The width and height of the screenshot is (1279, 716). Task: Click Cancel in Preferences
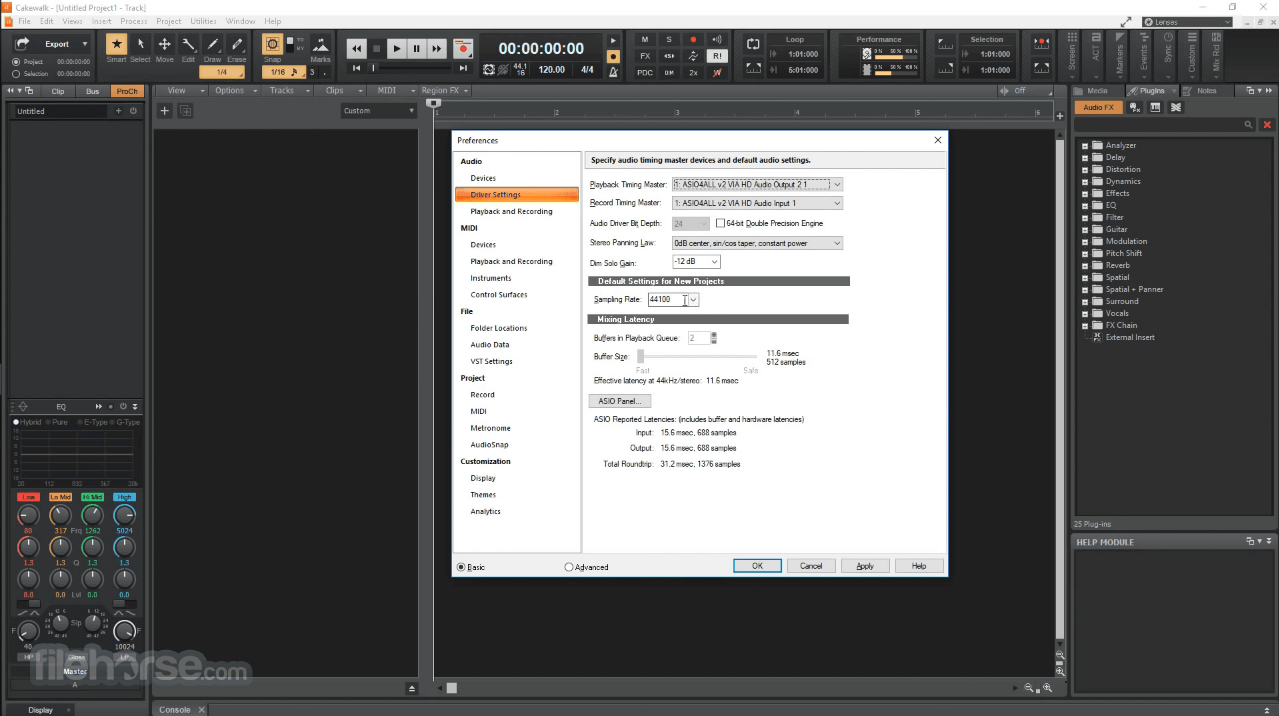tap(811, 566)
